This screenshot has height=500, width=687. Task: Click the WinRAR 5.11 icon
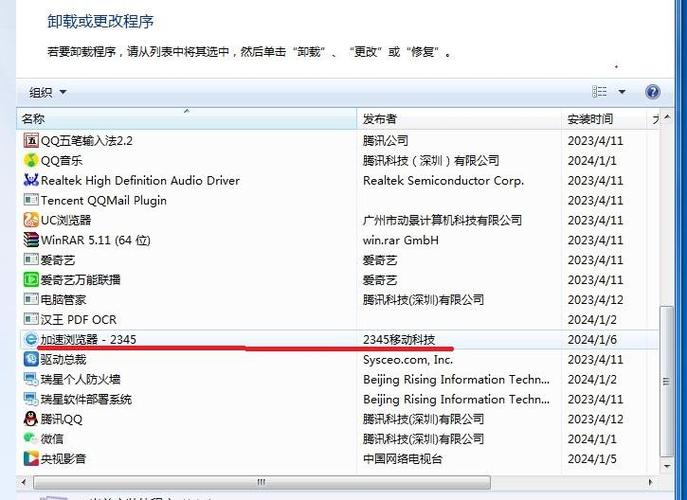pyautogui.click(x=31, y=240)
